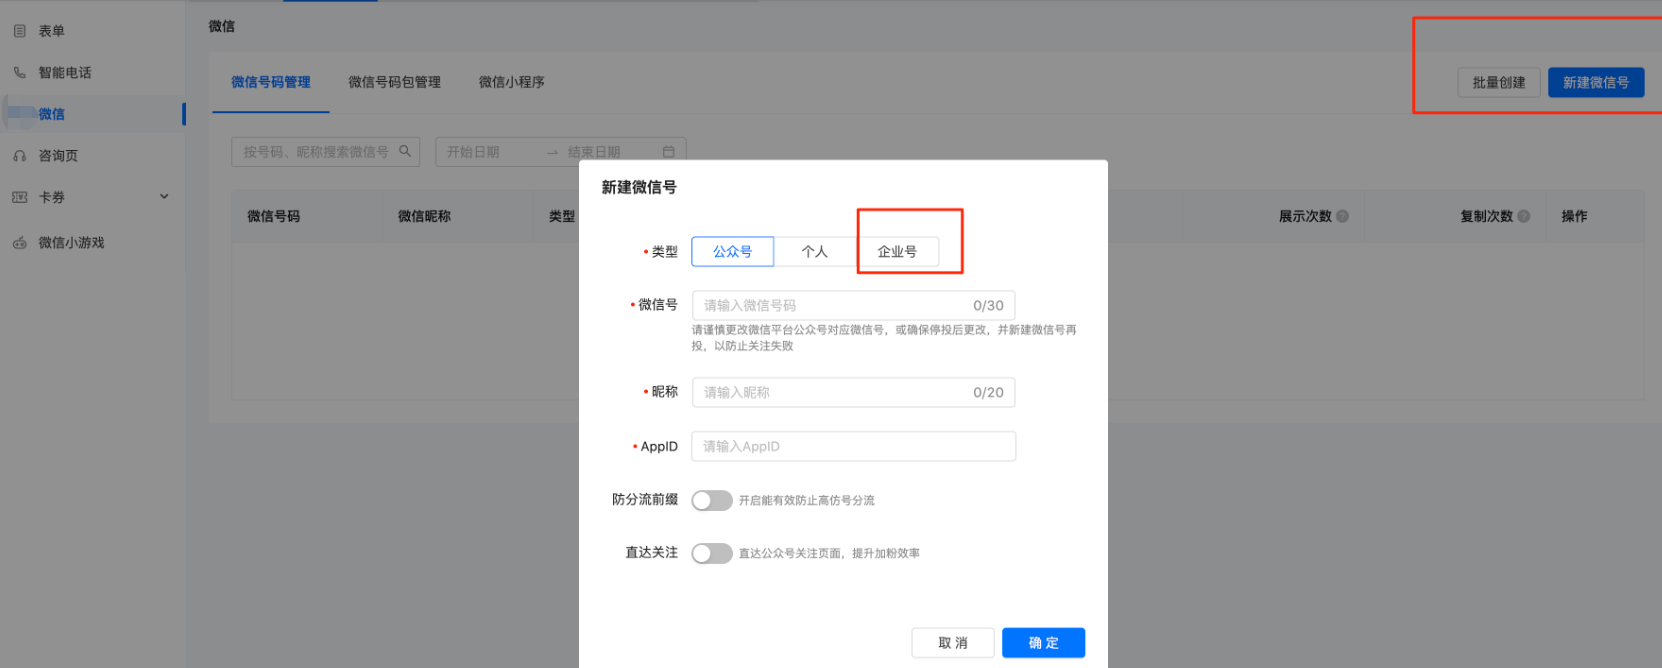
Task: Click the 卡券 coupon icon
Action: (19, 197)
